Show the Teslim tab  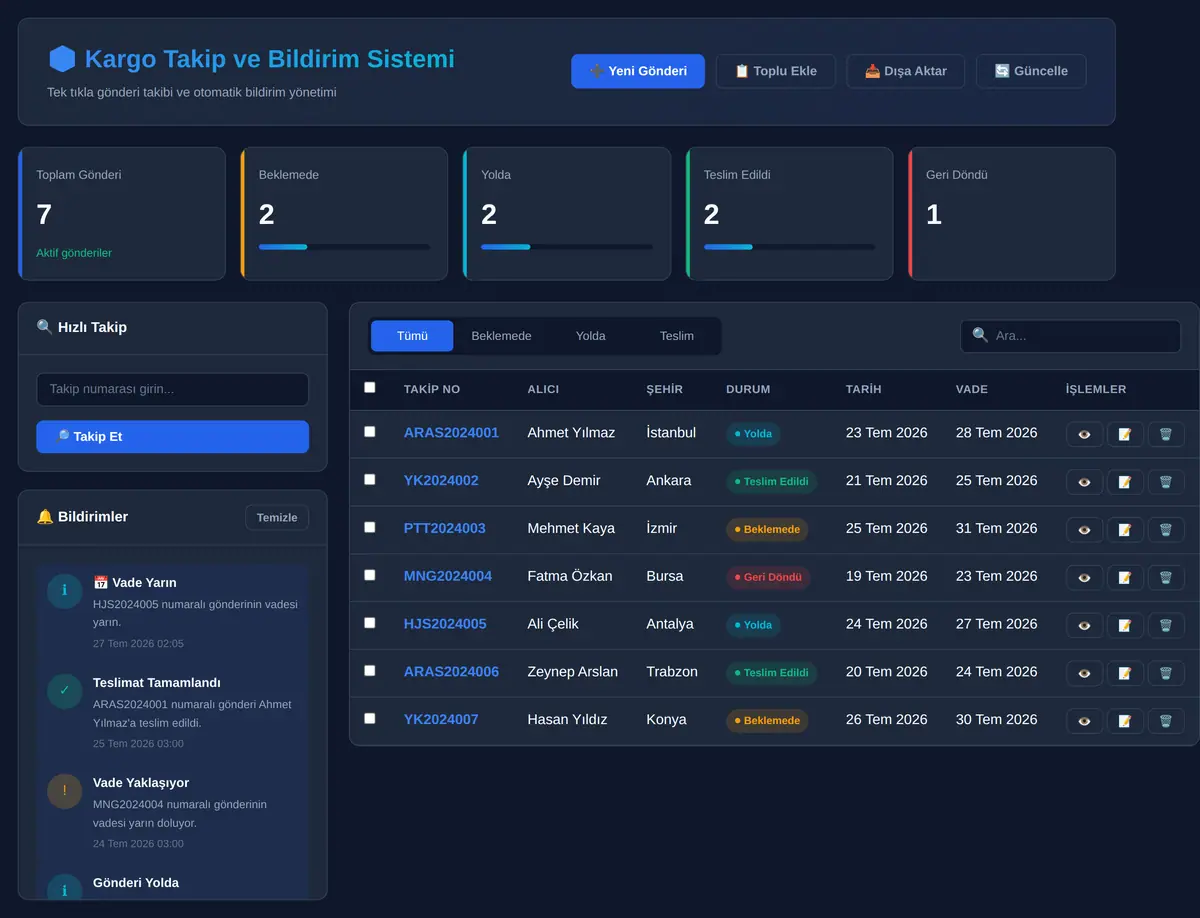(x=677, y=336)
